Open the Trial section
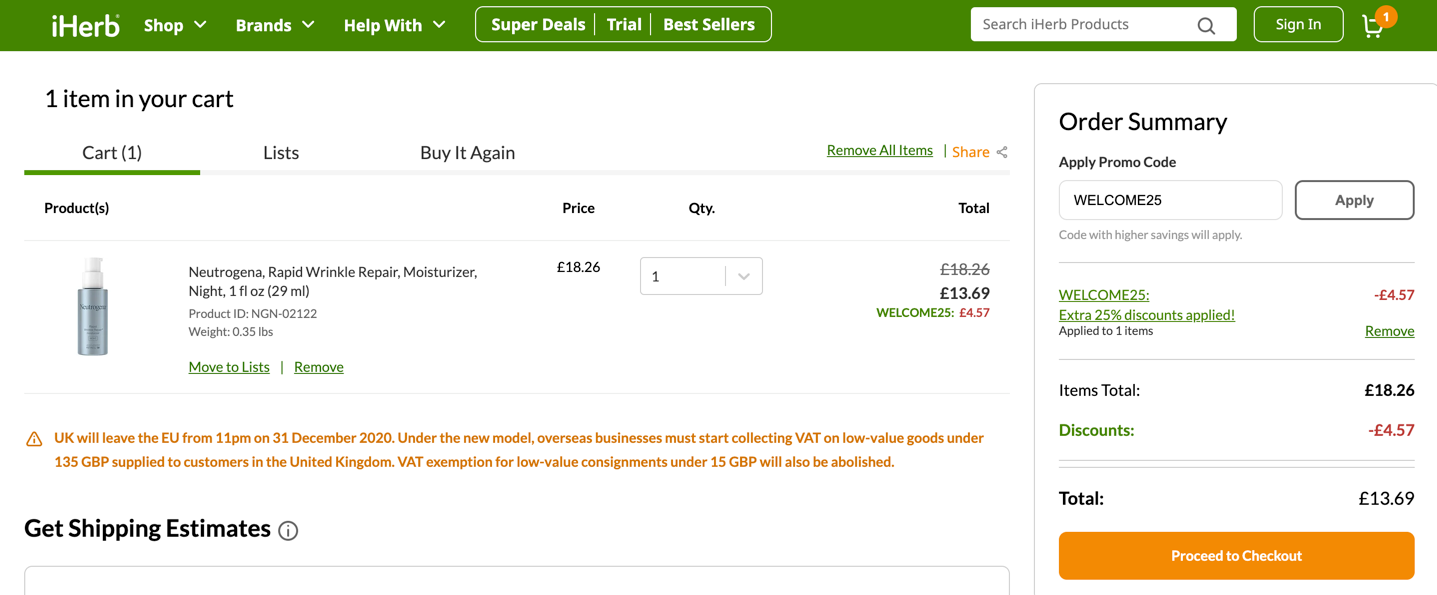This screenshot has height=595, width=1437. (x=624, y=25)
